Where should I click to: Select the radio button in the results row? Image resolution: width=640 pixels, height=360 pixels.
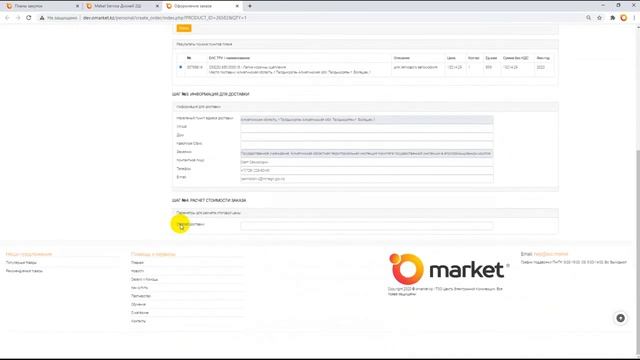pyautogui.click(x=180, y=67)
